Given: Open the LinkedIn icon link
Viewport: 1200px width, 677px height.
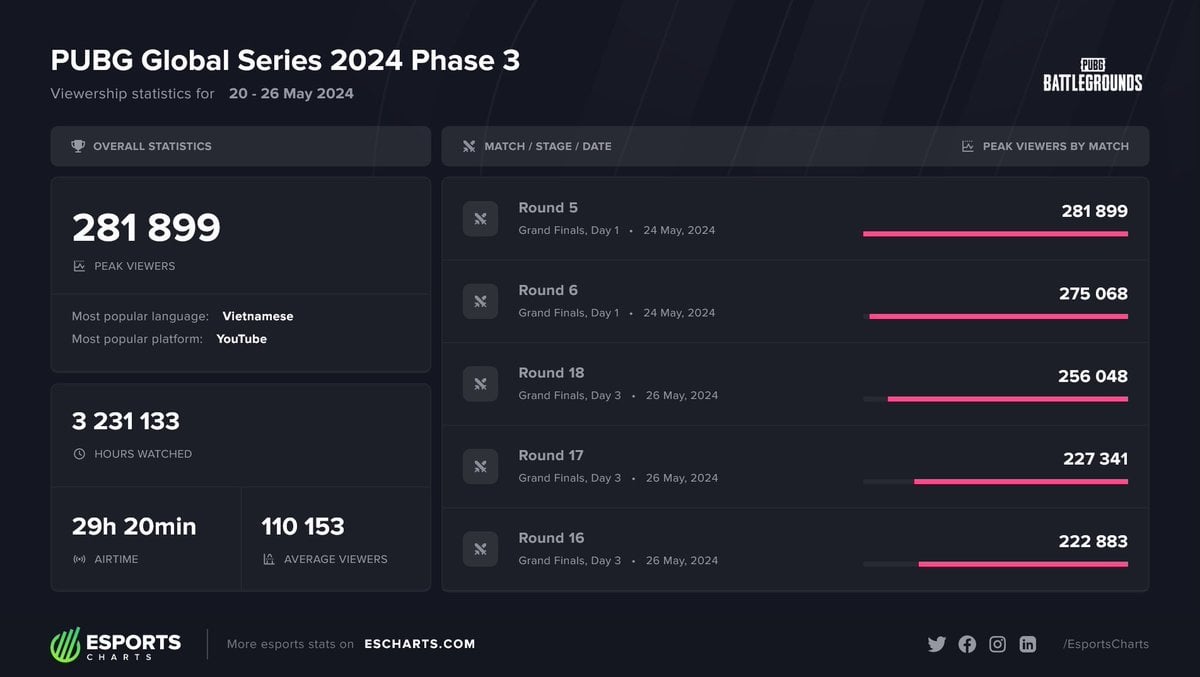Looking at the screenshot, I should (x=1027, y=644).
